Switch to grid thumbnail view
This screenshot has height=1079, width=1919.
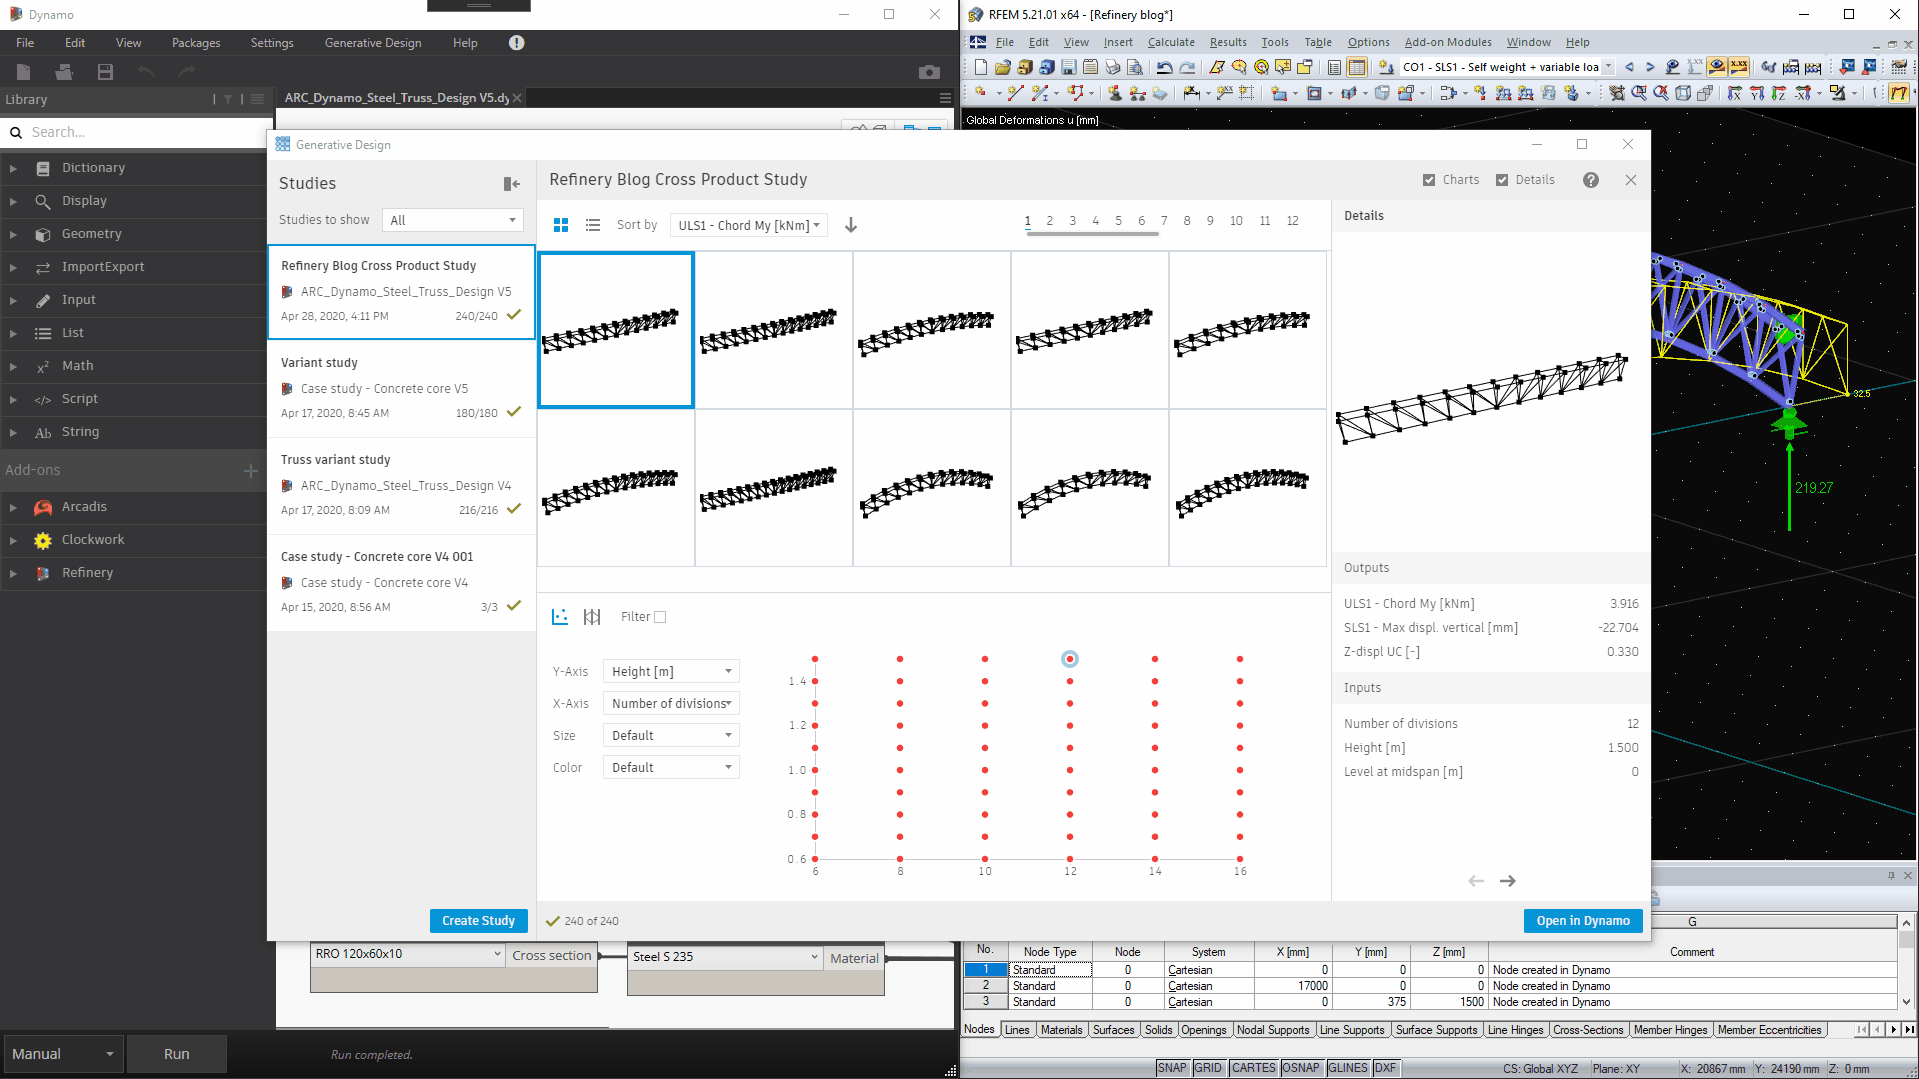pos(561,225)
